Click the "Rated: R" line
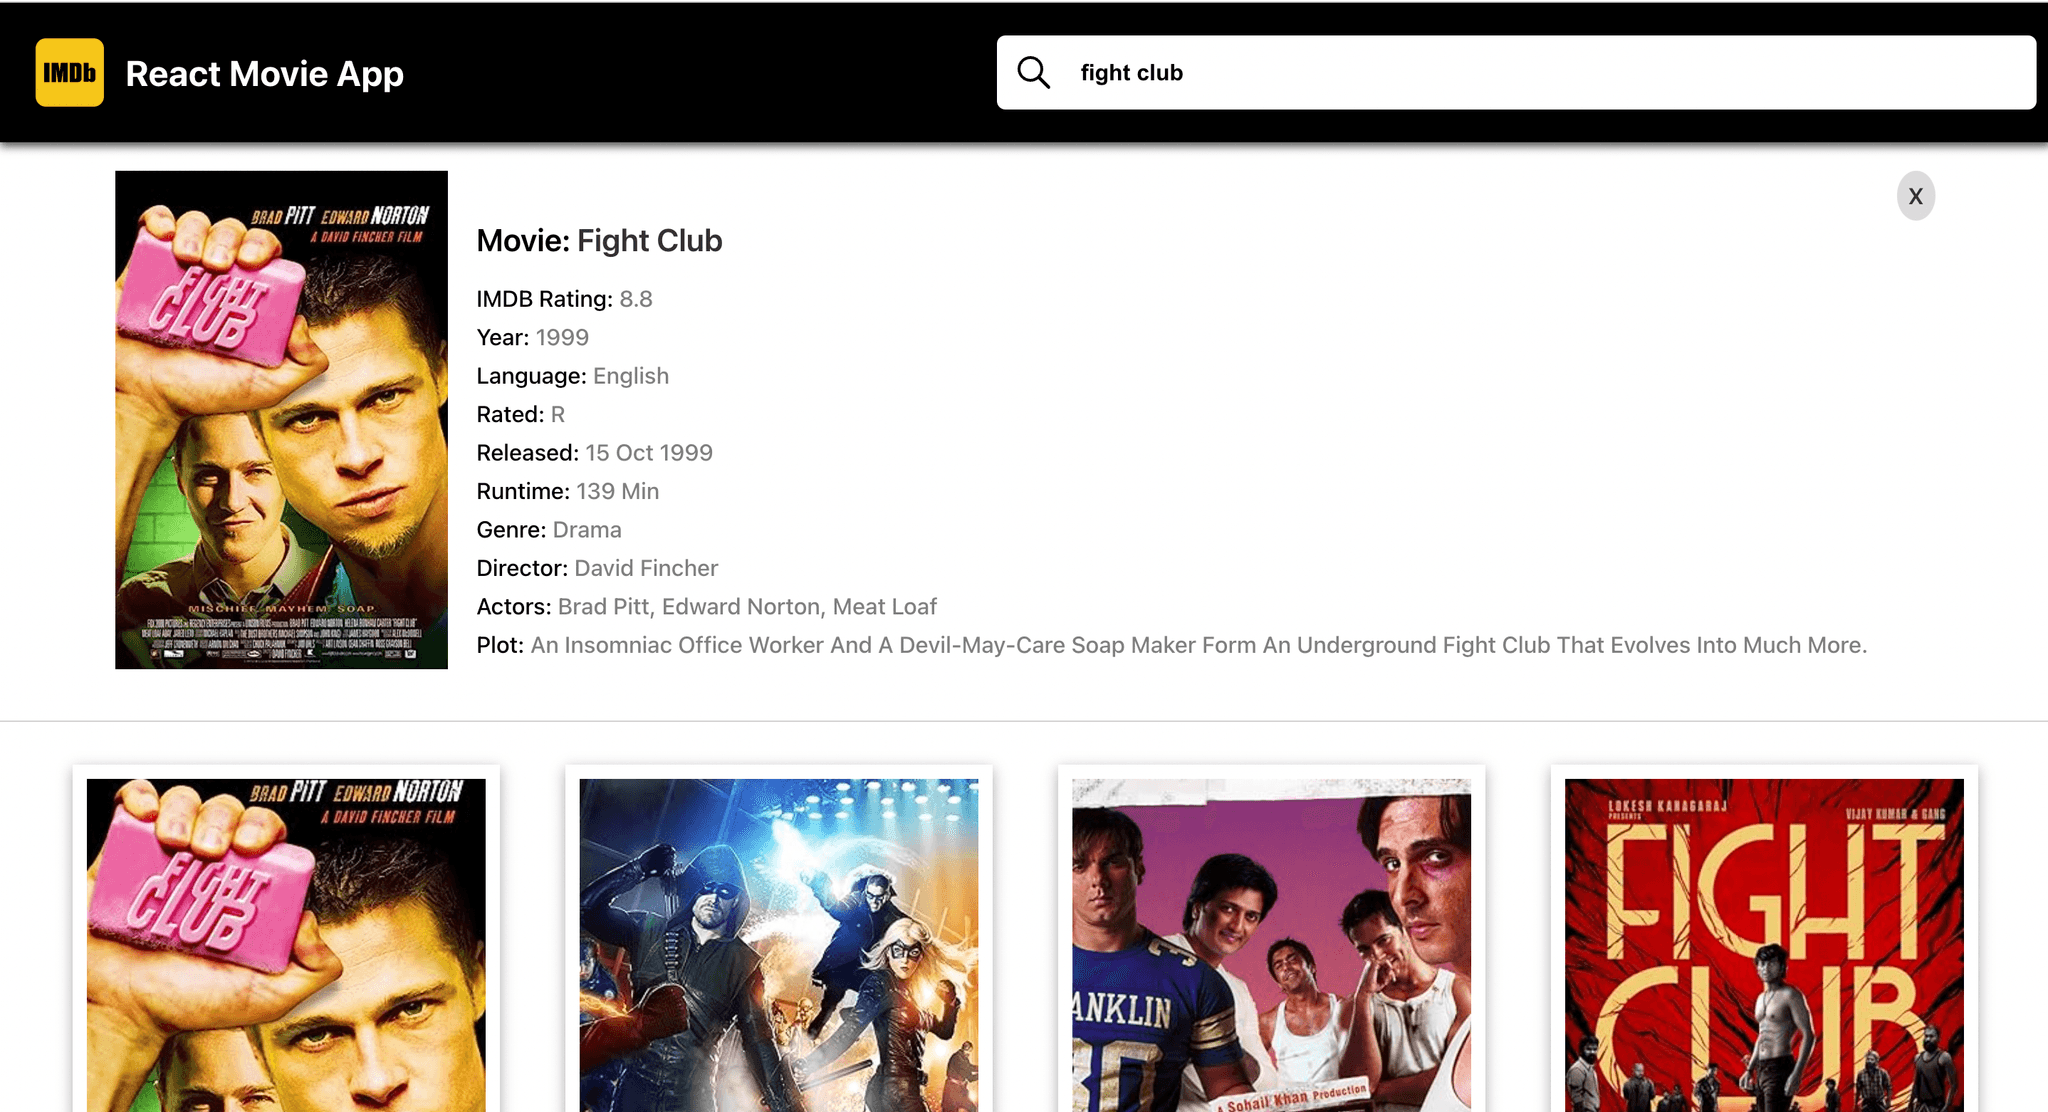The height and width of the screenshot is (1112, 2048). [521, 414]
